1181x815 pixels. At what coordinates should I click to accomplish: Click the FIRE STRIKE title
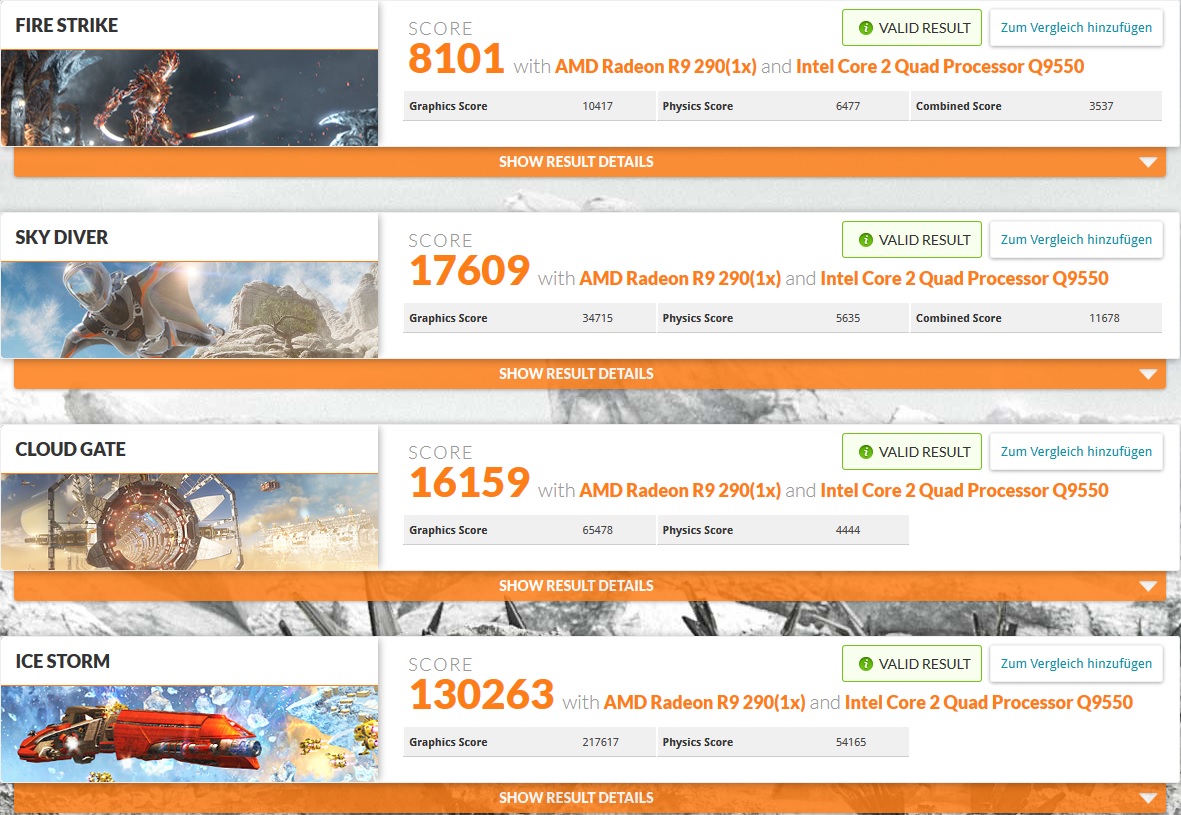pyautogui.click(x=66, y=26)
